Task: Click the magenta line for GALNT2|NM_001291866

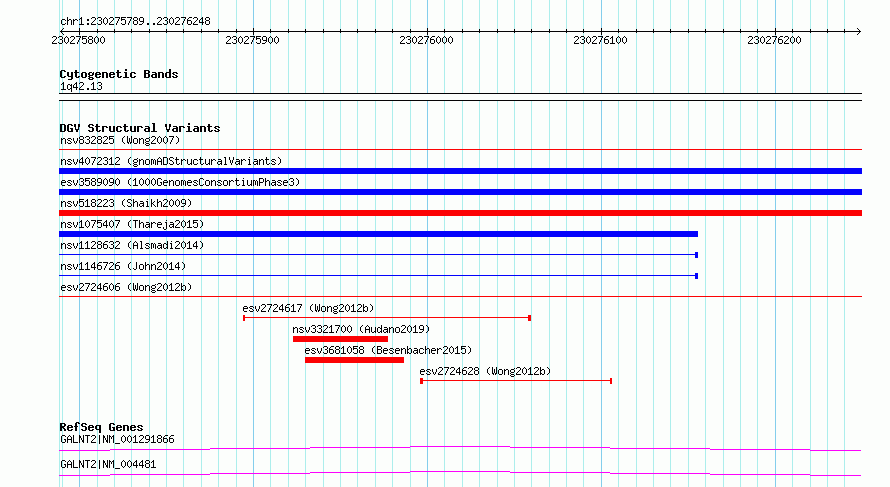Action: coord(460,448)
